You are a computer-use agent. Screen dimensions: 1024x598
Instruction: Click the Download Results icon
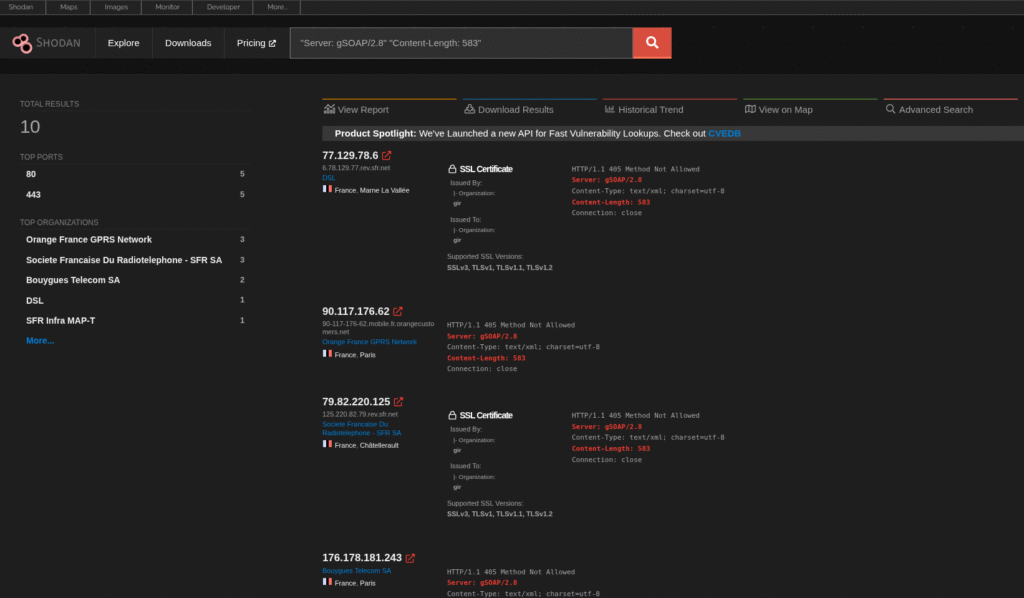coord(470,109)
